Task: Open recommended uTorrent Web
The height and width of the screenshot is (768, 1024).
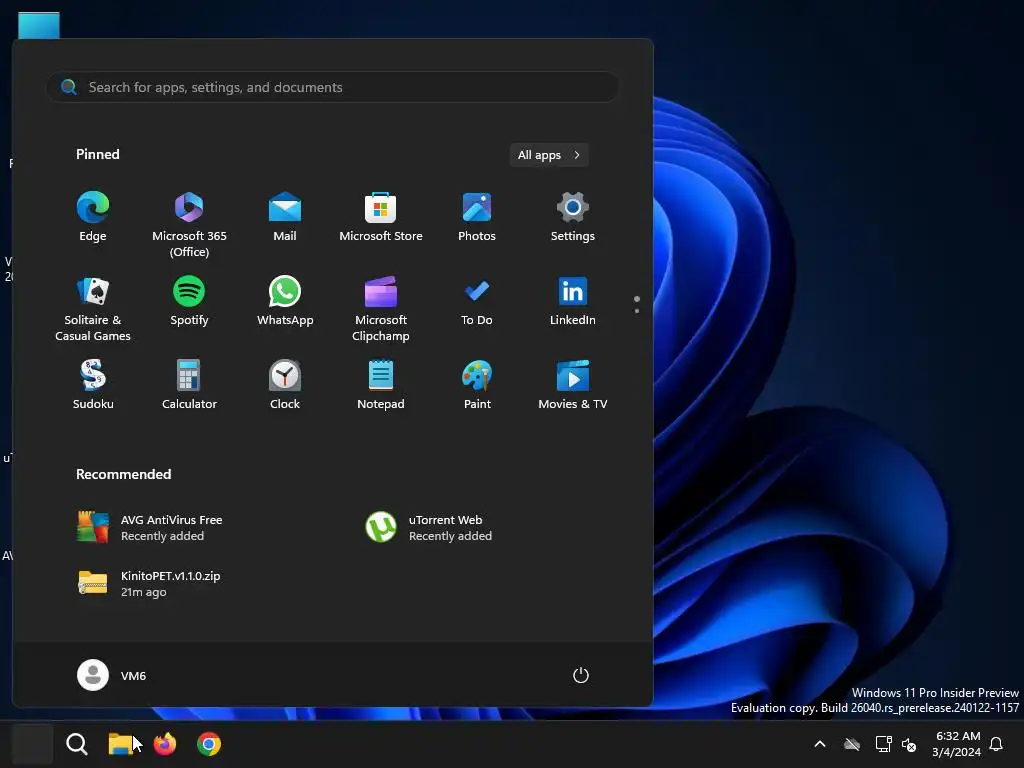Action: pos(428,528)
